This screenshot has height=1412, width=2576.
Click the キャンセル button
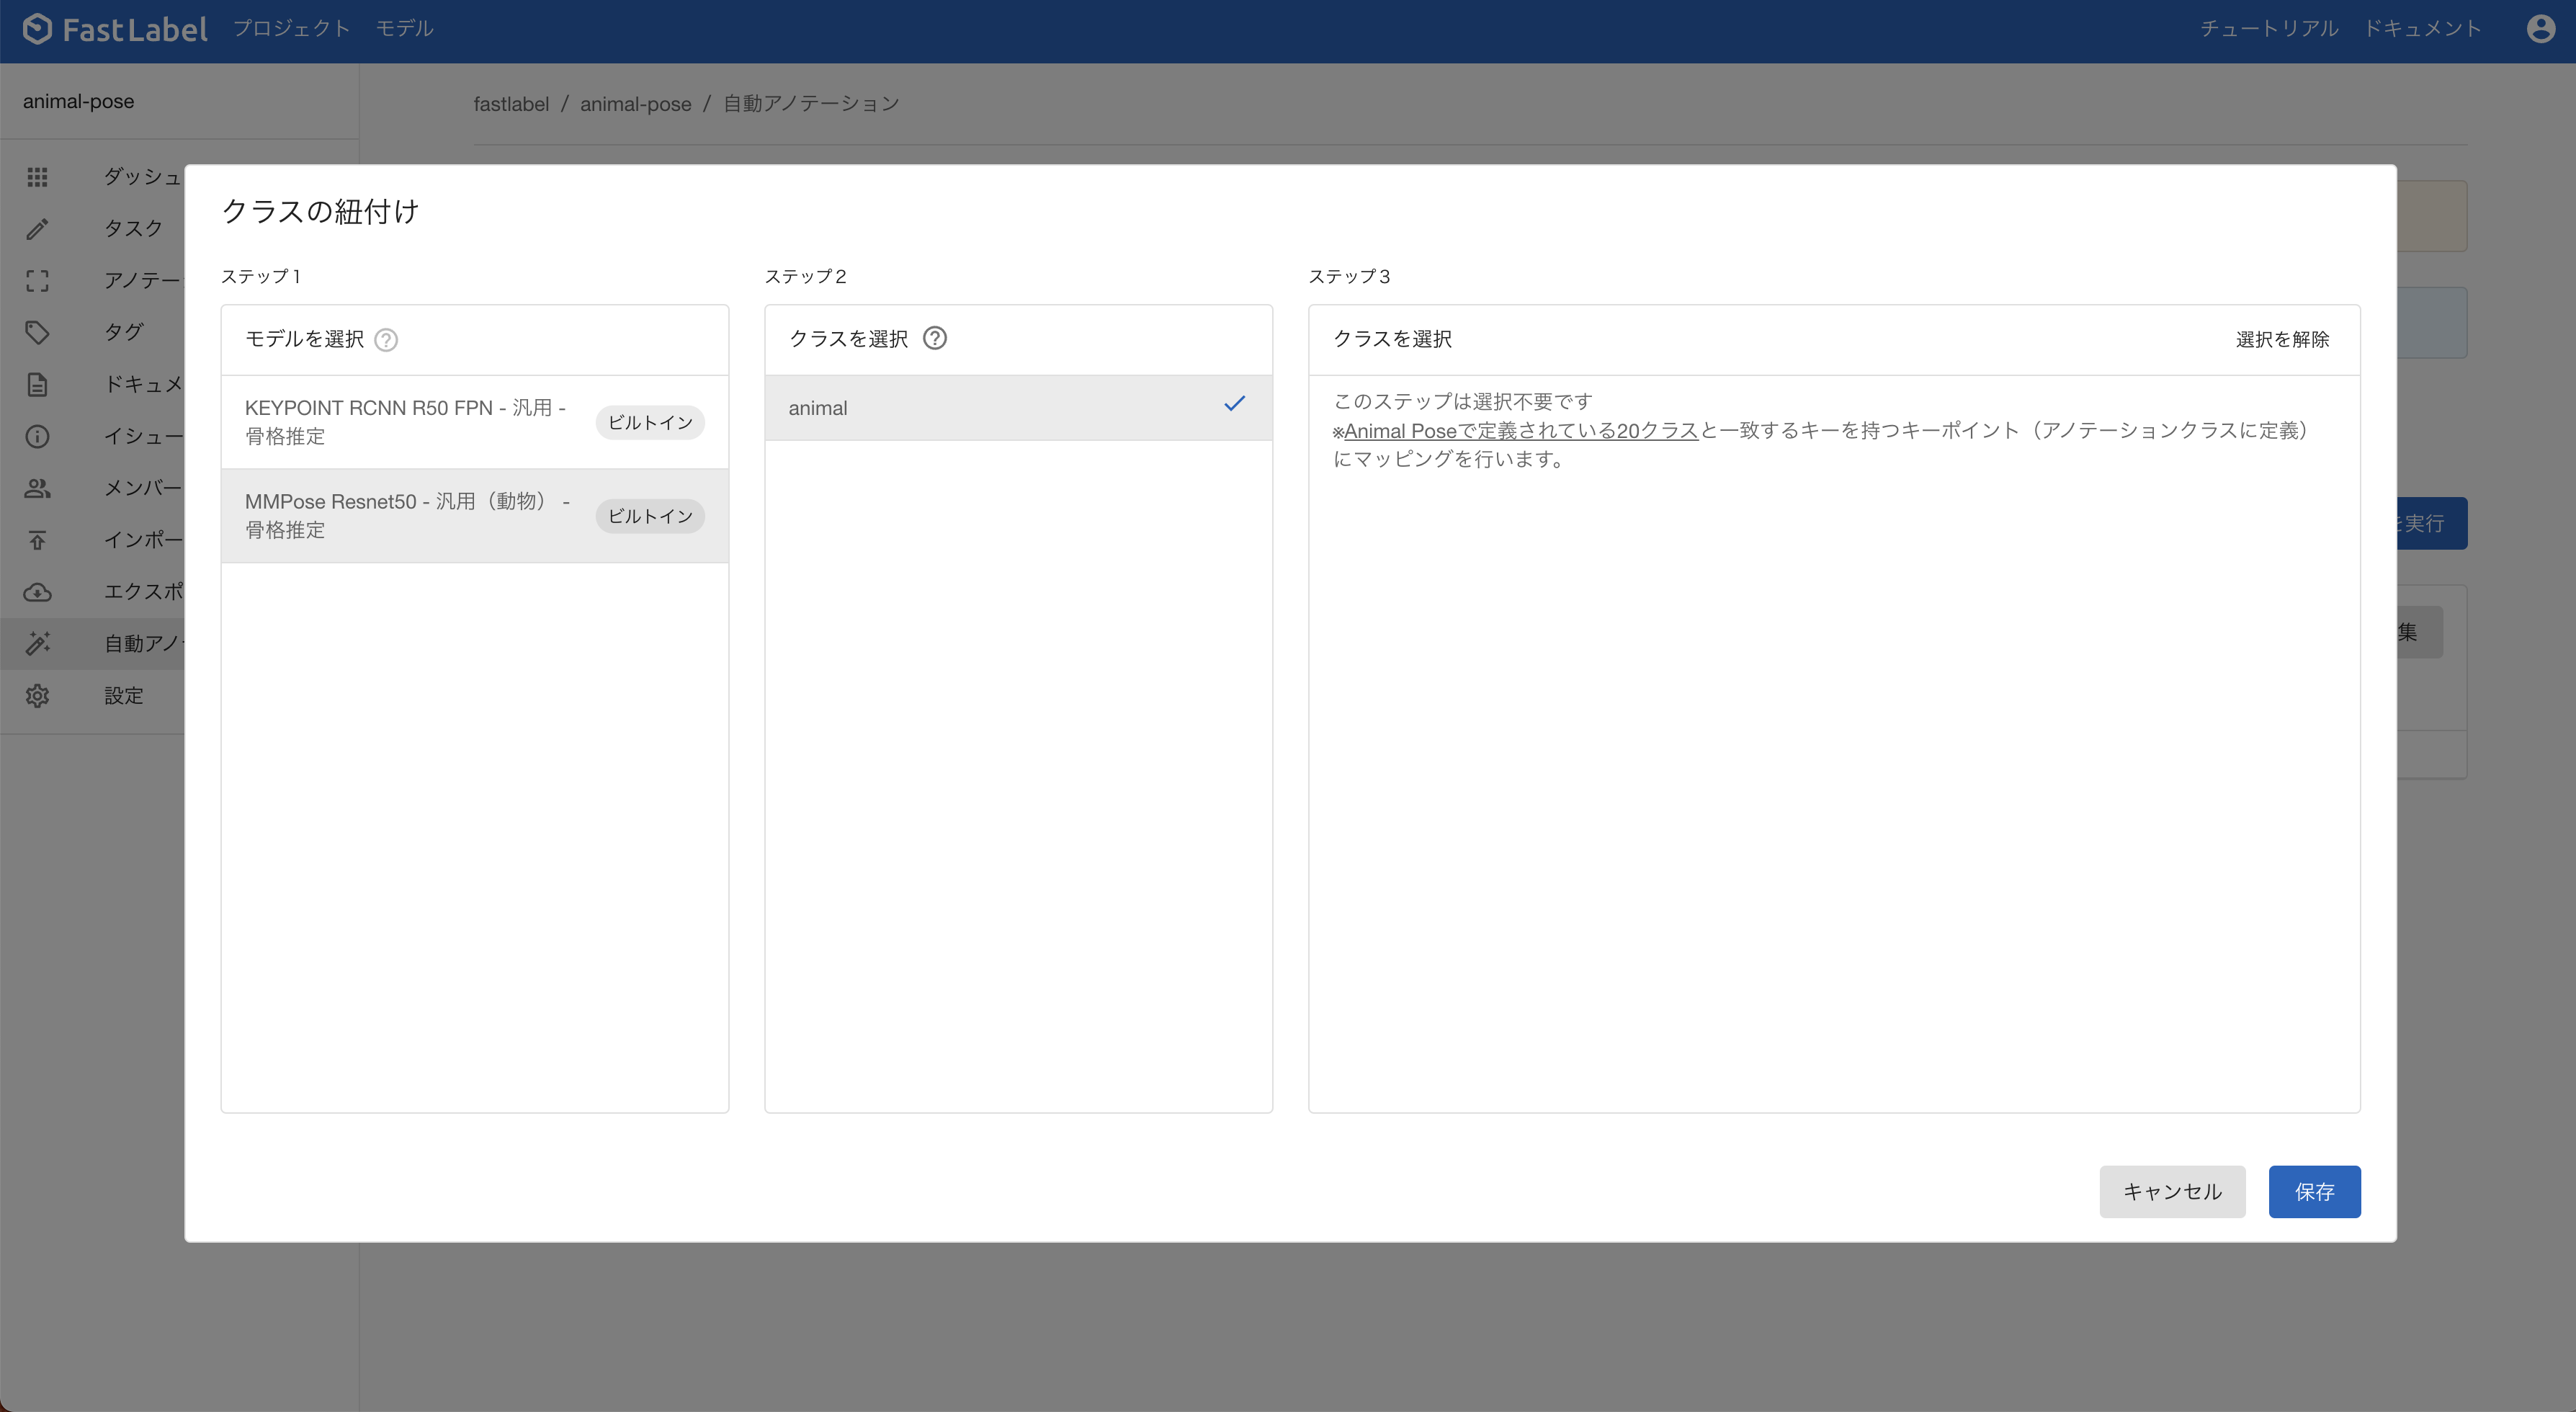(2171, 1192)
